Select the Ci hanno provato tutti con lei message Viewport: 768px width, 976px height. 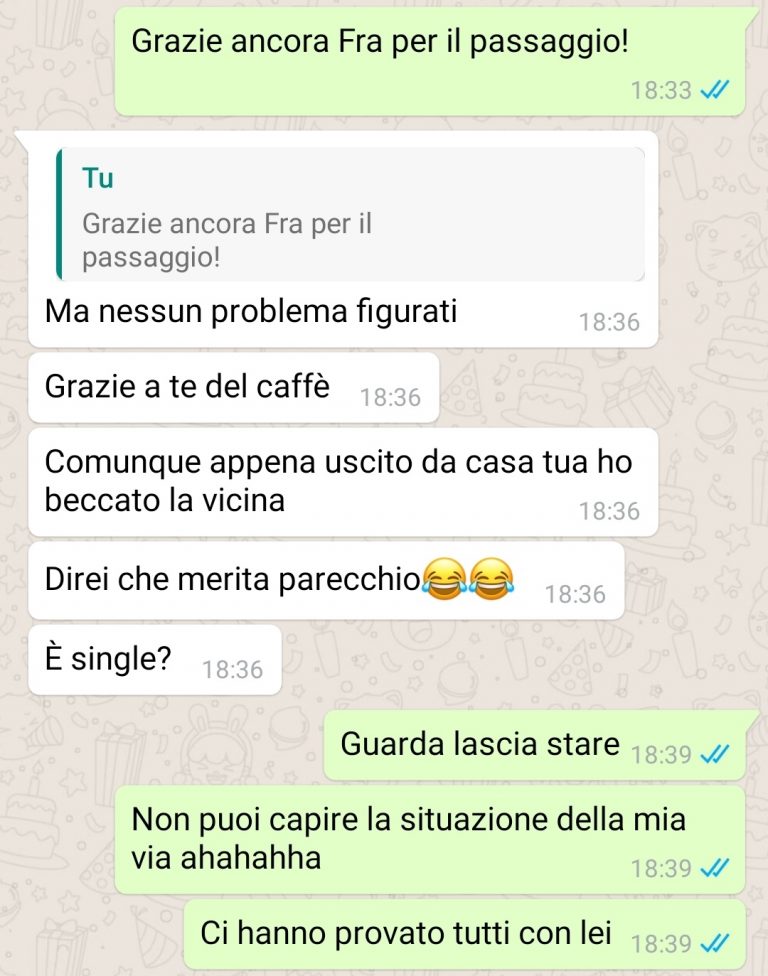point(465,934)
